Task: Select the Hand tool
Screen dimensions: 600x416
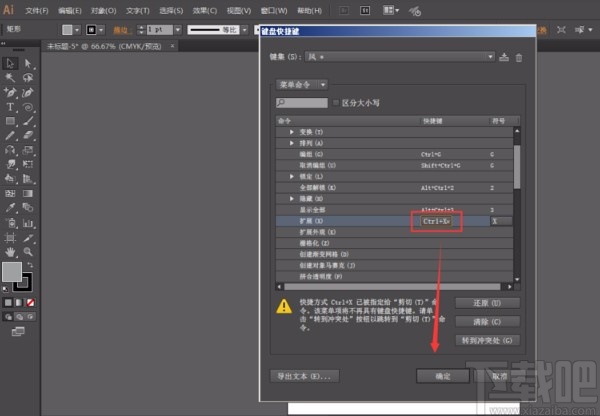Action: [10, 252]
